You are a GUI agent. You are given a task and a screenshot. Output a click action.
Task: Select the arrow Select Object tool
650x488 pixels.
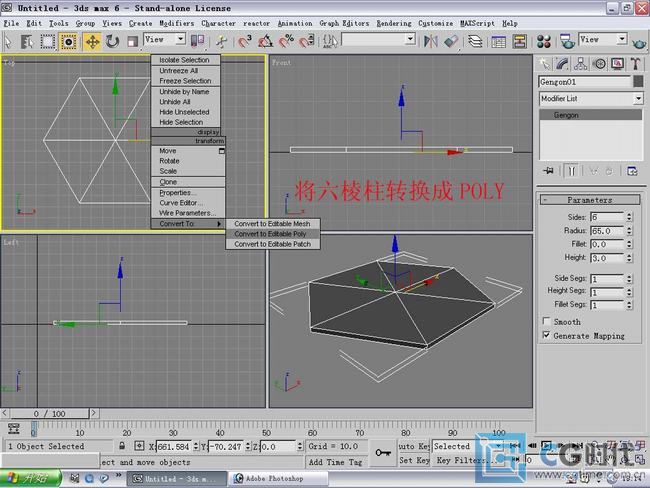point(8,41)
